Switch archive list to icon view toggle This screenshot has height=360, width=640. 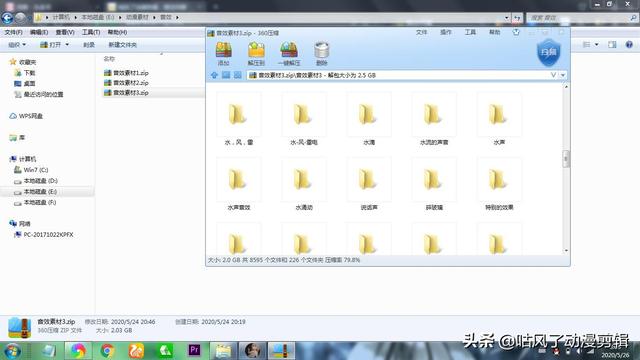pos(237,75)
